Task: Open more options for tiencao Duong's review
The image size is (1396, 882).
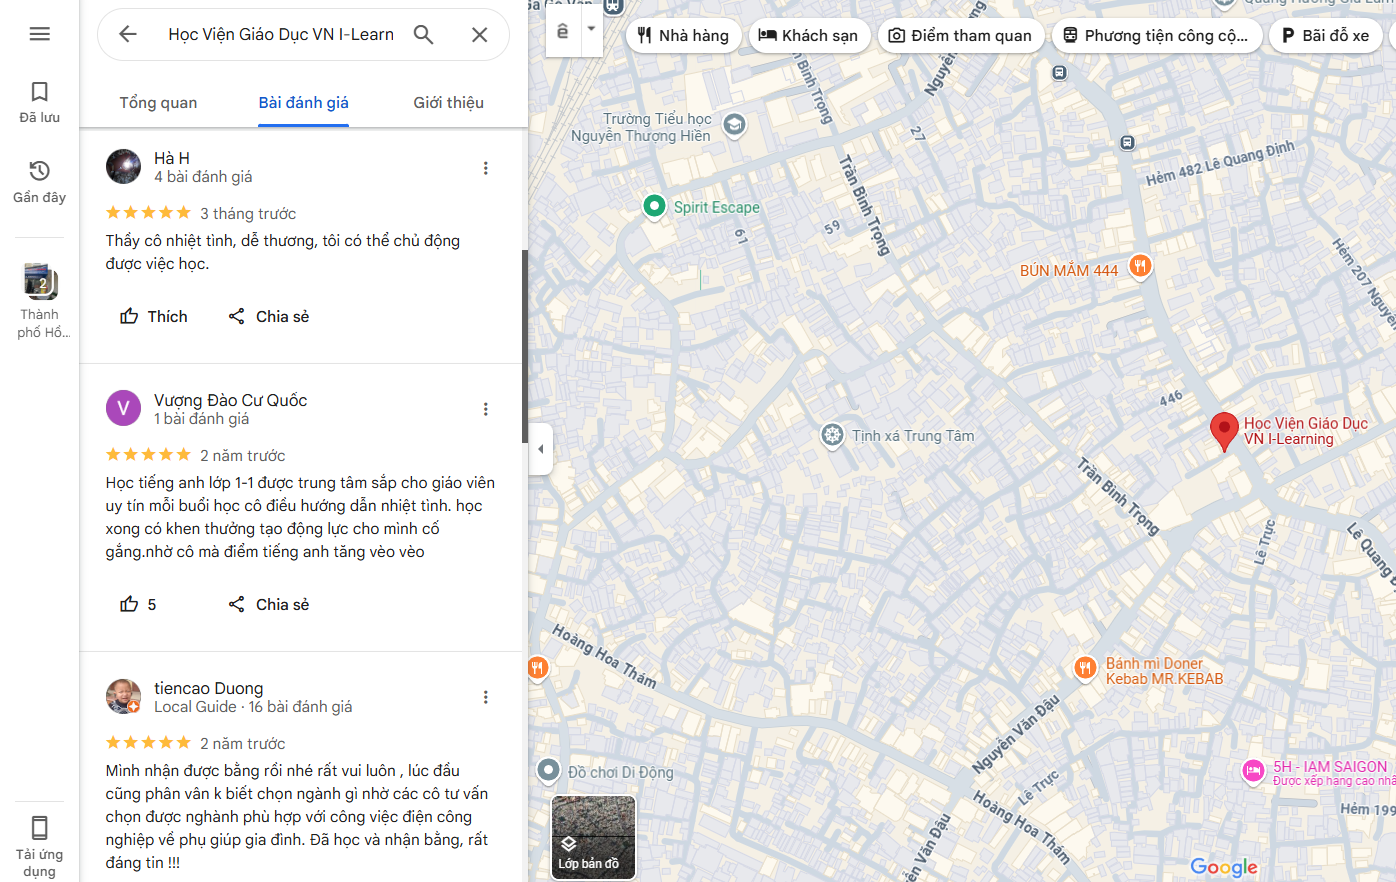Action: (x=486, y=697)
